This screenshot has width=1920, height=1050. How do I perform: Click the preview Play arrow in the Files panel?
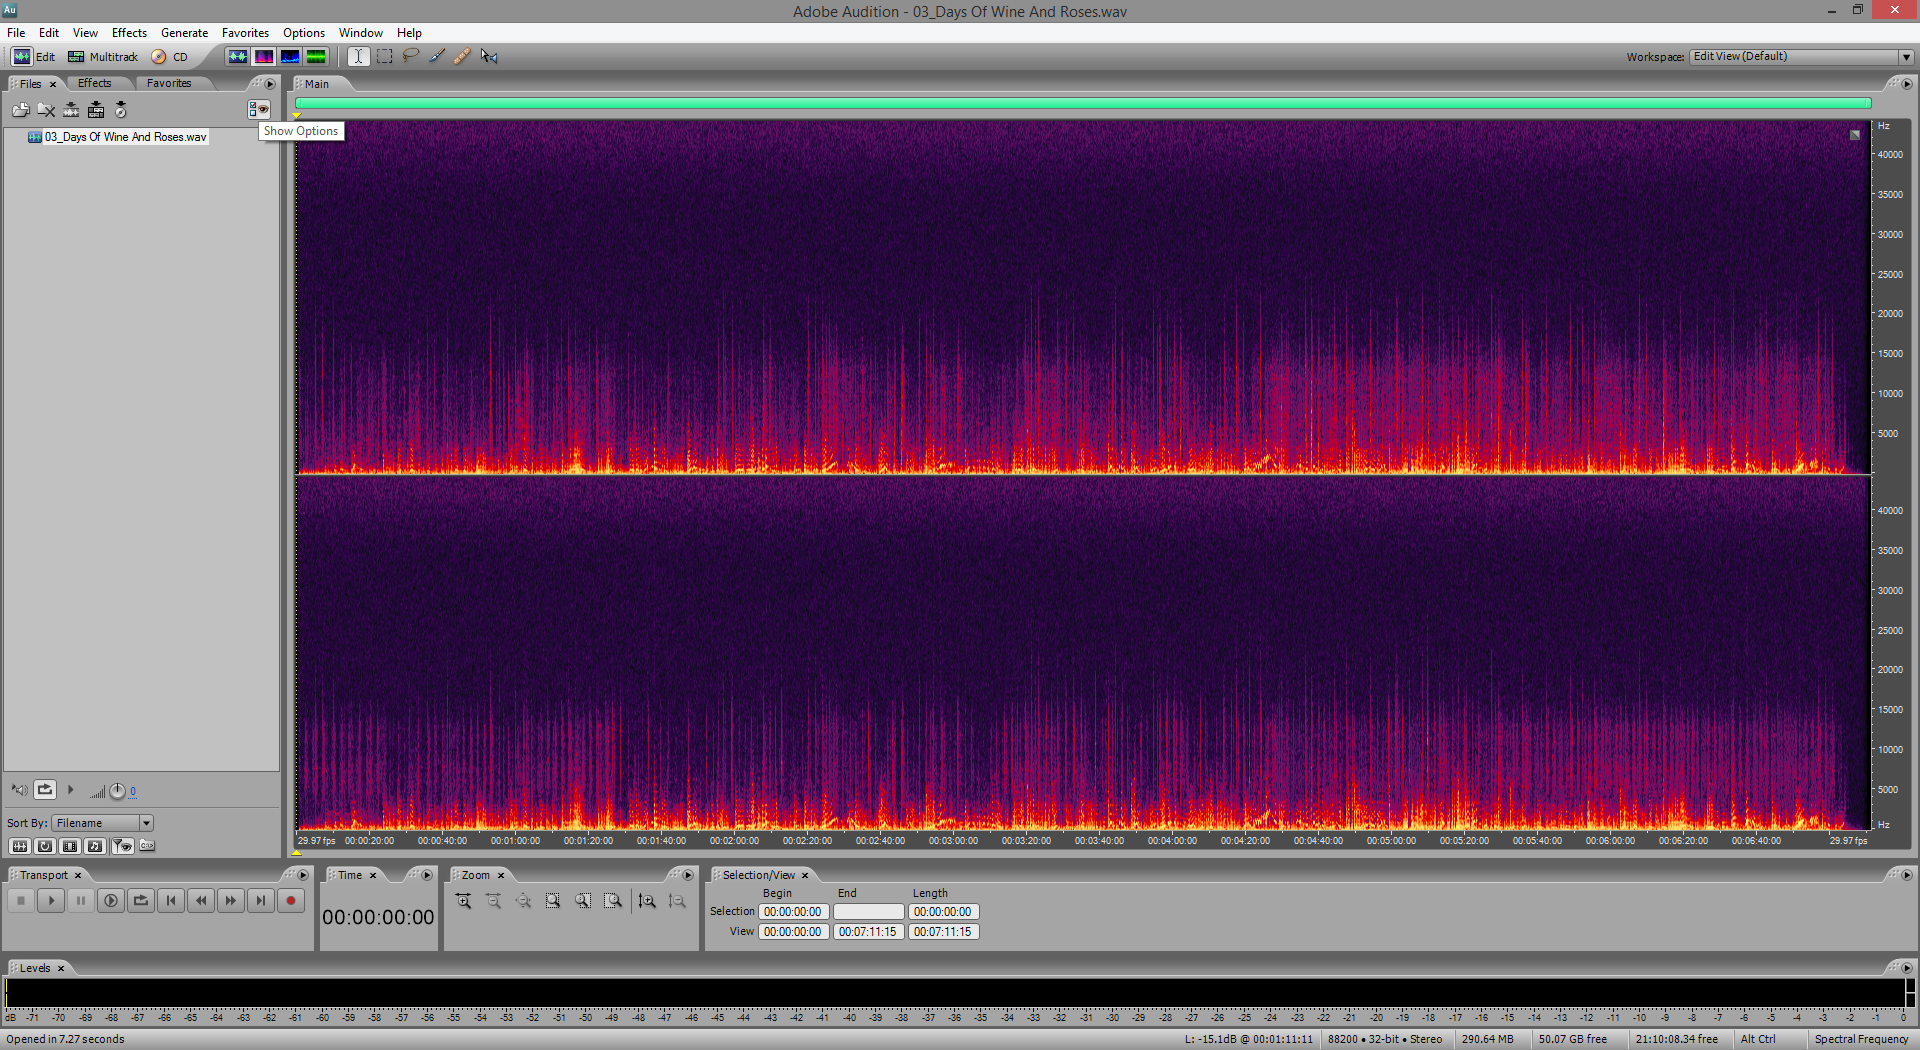click(71, 790)
